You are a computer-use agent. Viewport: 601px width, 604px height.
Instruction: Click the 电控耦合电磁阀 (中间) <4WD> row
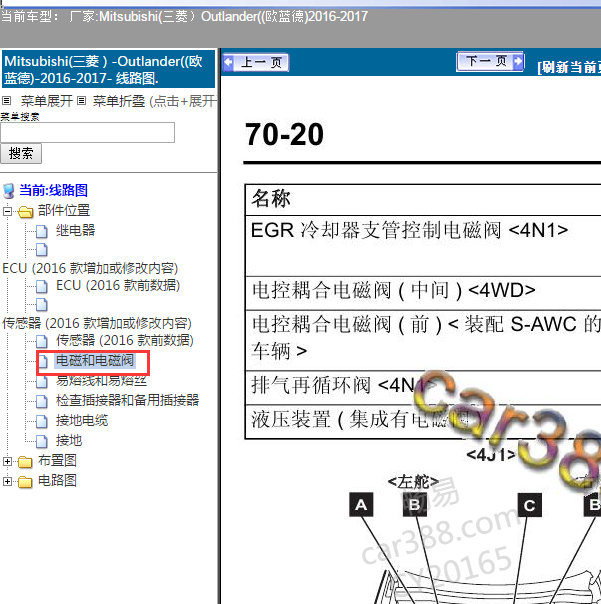[423, 293]
